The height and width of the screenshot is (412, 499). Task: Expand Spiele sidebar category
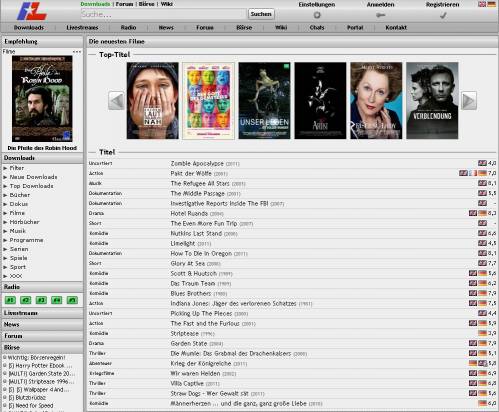pos(18,258)
